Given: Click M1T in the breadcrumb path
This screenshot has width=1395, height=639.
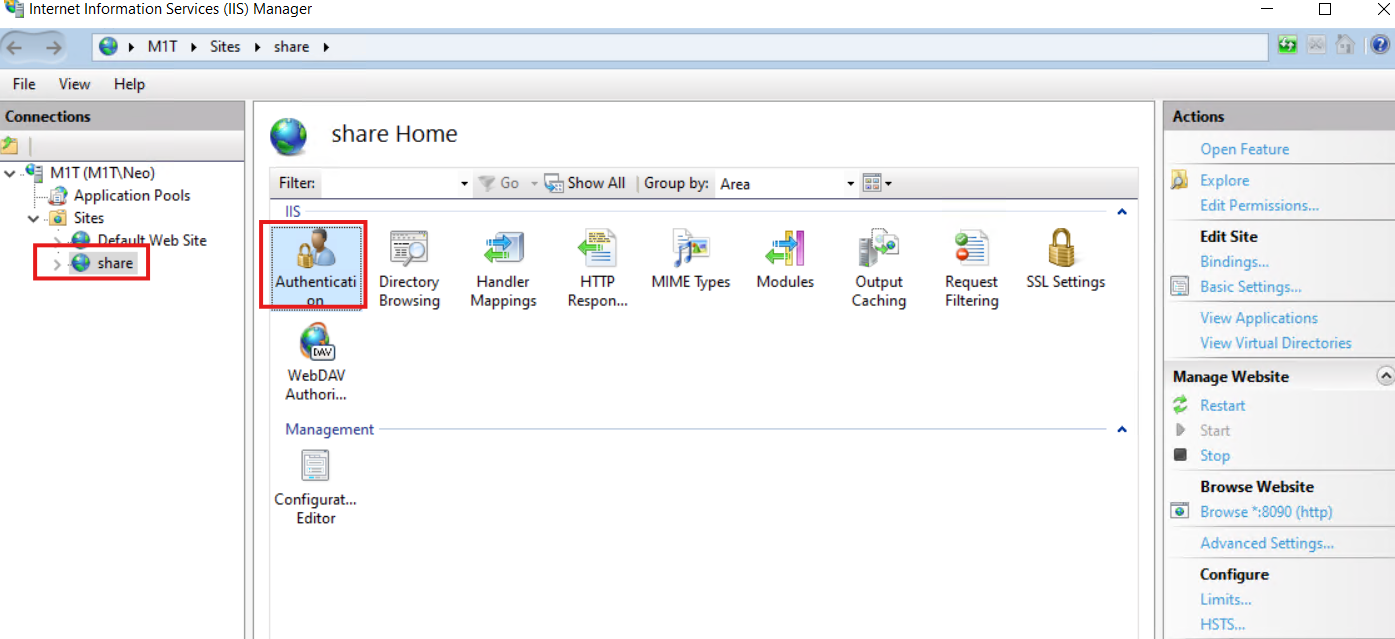Looking at the screenshot, I should (x=162, y=47).
